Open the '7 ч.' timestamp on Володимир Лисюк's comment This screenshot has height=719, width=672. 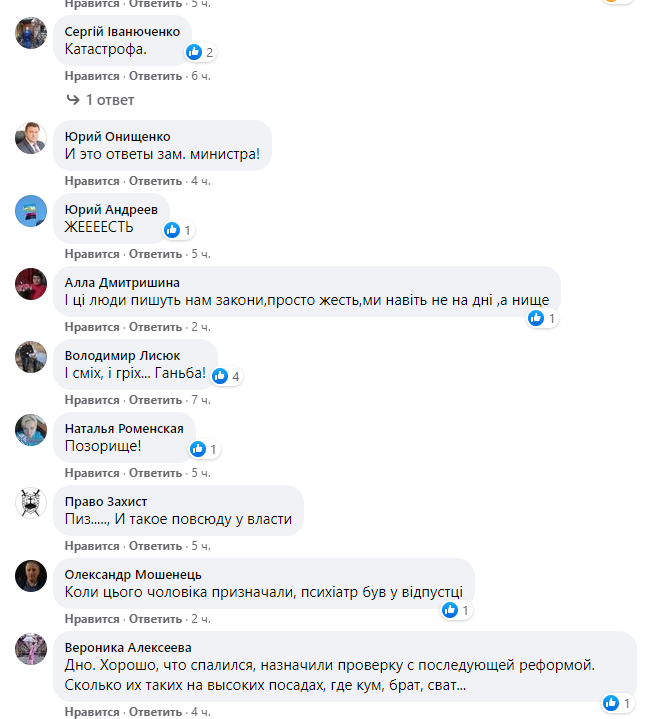coord(201,400)
